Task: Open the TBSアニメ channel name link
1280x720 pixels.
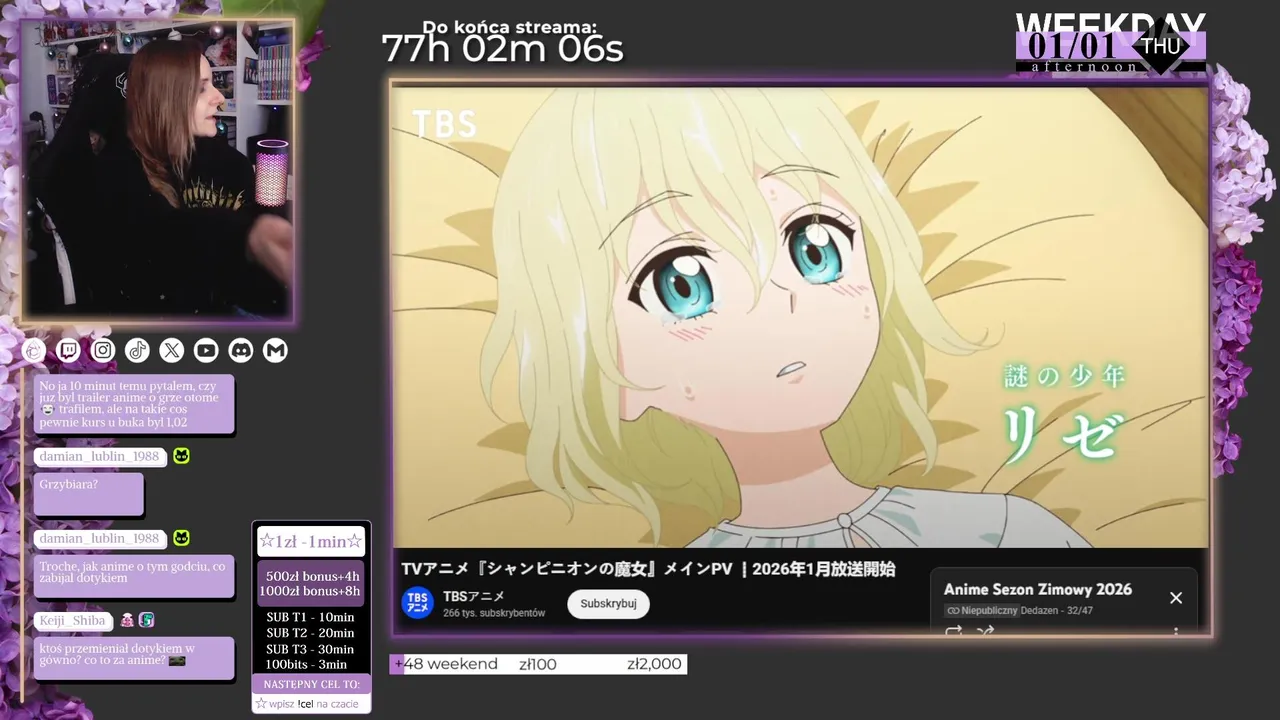Action: coord(474,596)
